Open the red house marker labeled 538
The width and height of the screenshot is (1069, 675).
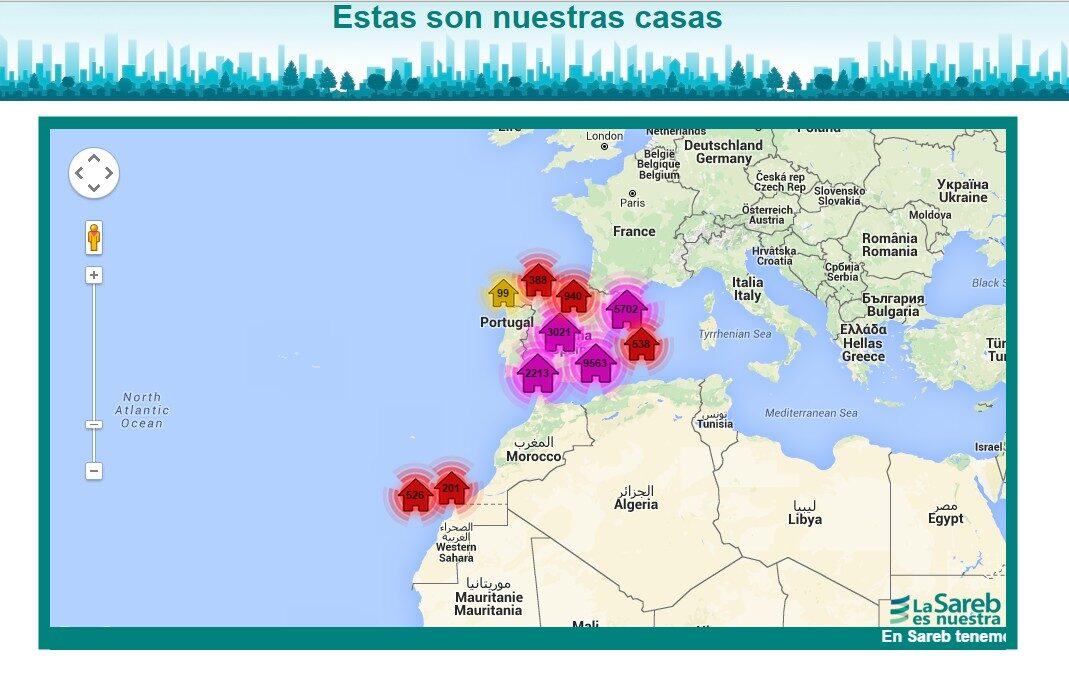click(x=641, y=345)
